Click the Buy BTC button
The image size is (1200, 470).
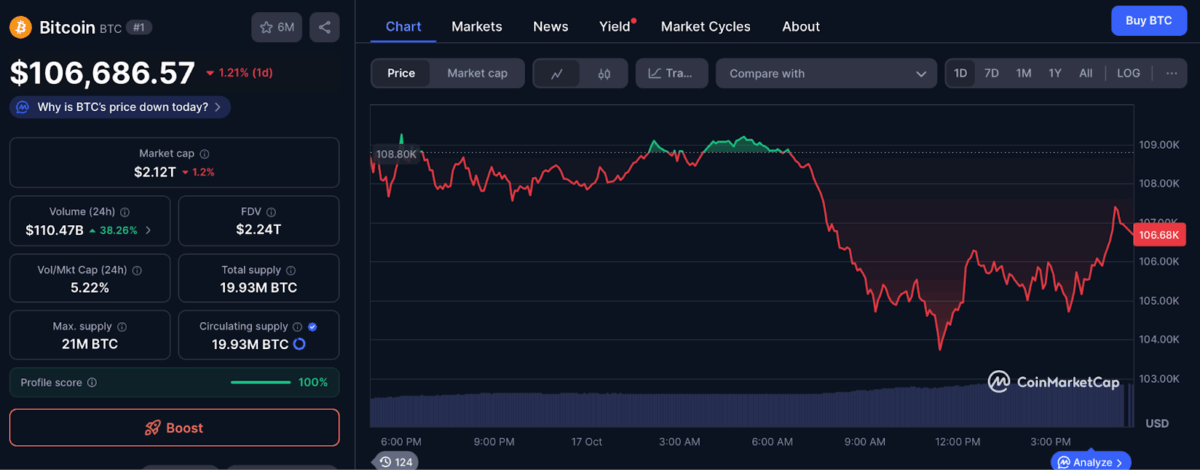tap(1149, 20)
